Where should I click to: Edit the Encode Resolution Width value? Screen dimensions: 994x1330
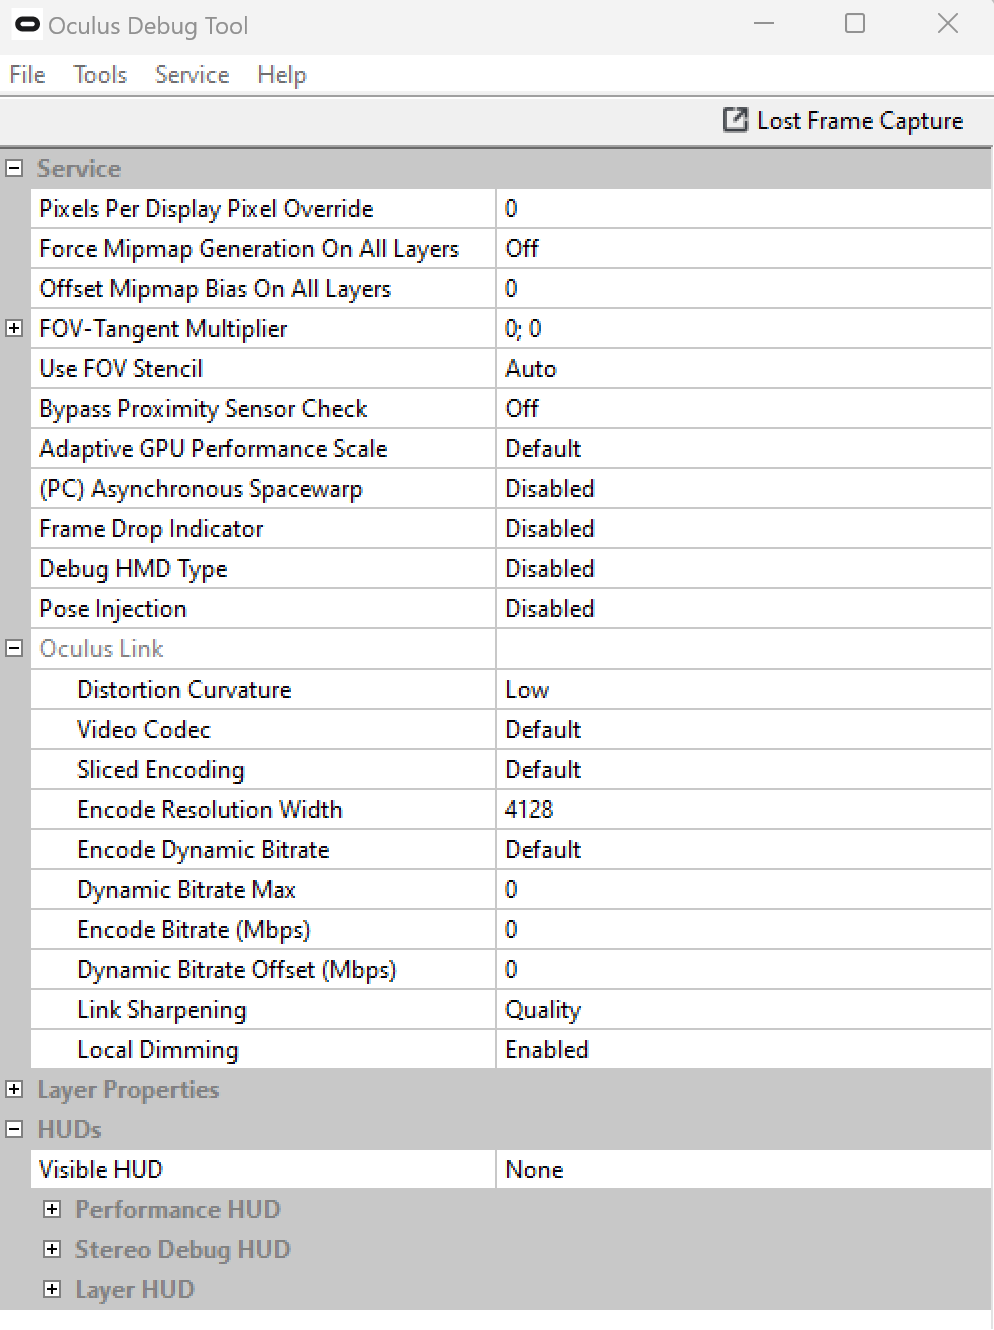742,809
